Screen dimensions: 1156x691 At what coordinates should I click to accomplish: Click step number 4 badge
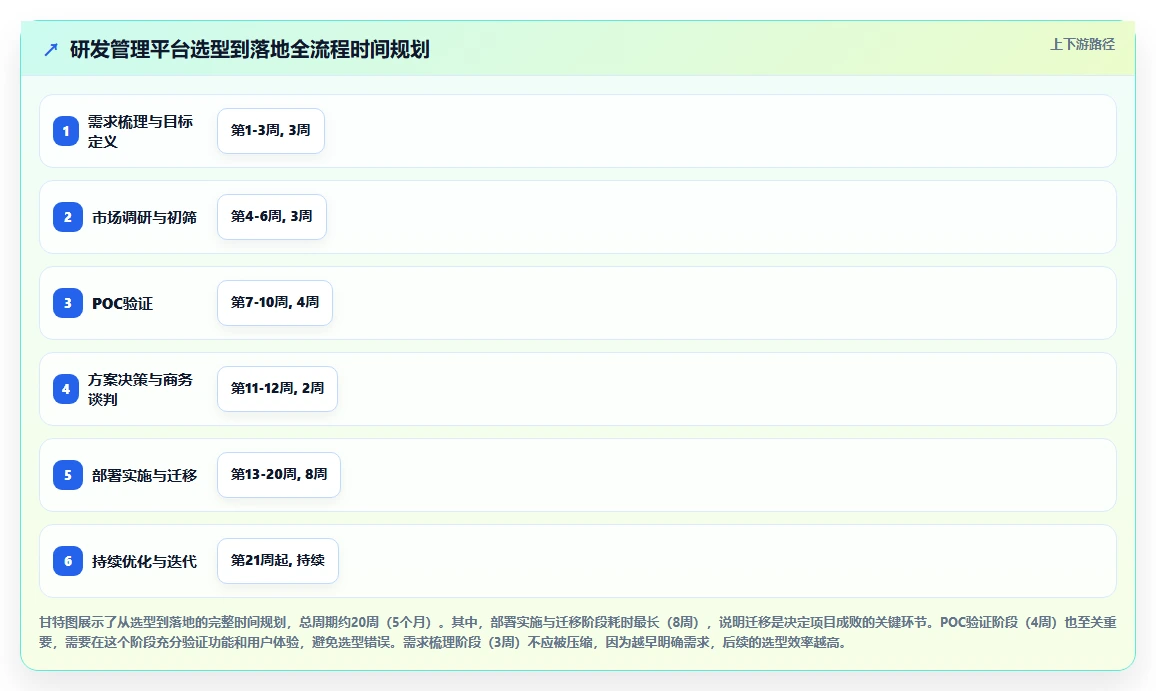click(66, 389)
